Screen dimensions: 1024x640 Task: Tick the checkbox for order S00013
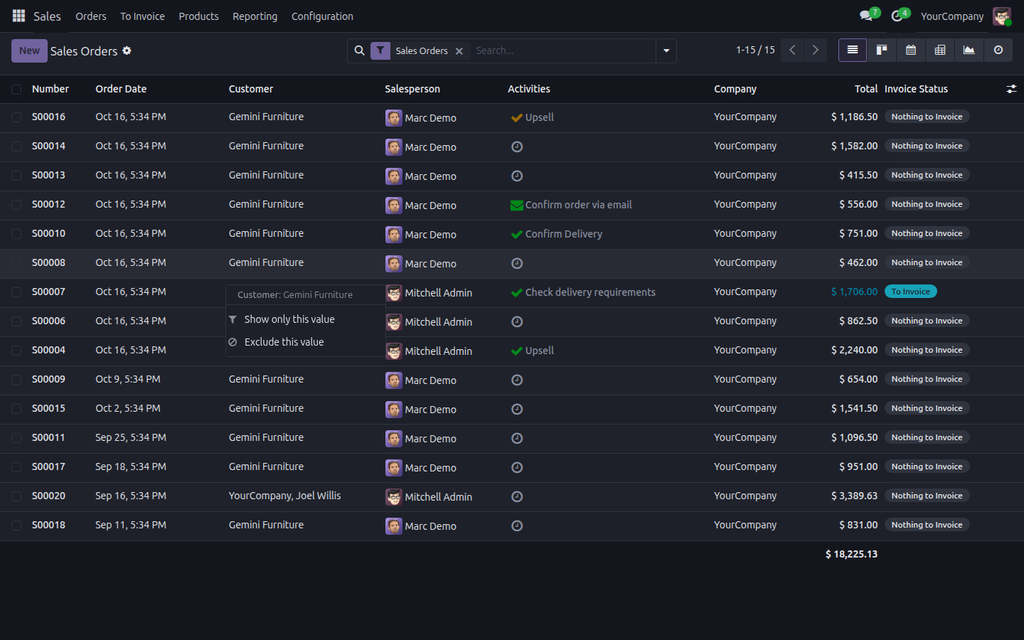[16, 176]
